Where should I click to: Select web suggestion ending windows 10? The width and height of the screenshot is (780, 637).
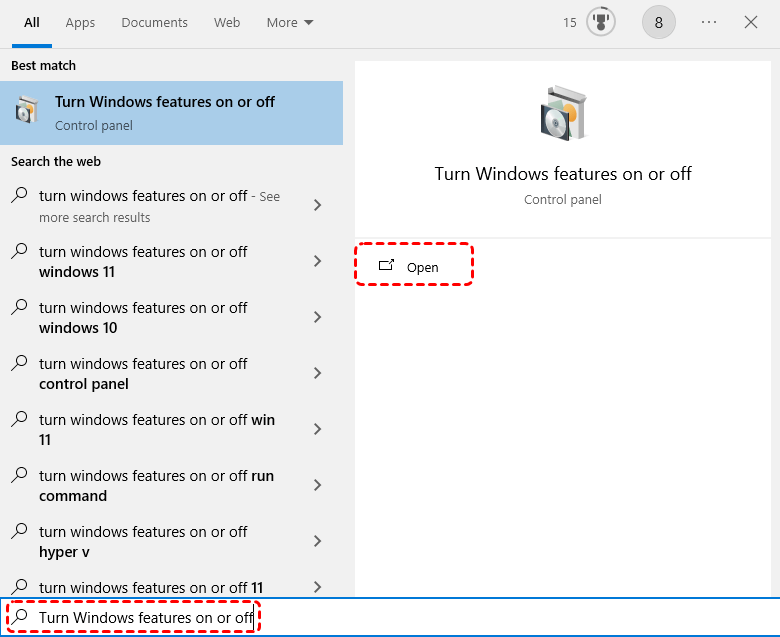pos(172,317)
